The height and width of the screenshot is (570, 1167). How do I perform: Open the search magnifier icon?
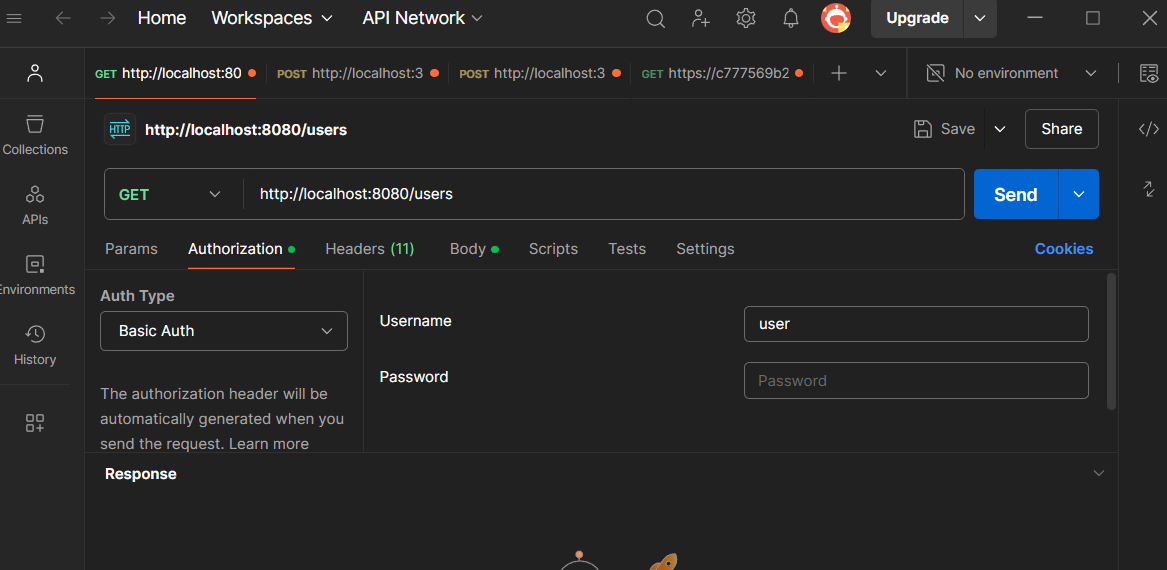click(655, 19)
